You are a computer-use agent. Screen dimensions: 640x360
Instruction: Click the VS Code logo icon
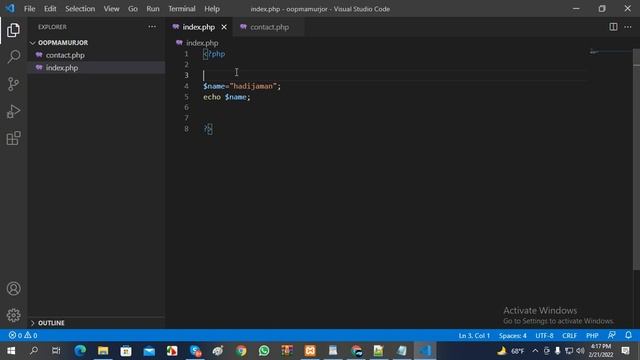pyautogui.click(x=10, y=9)
